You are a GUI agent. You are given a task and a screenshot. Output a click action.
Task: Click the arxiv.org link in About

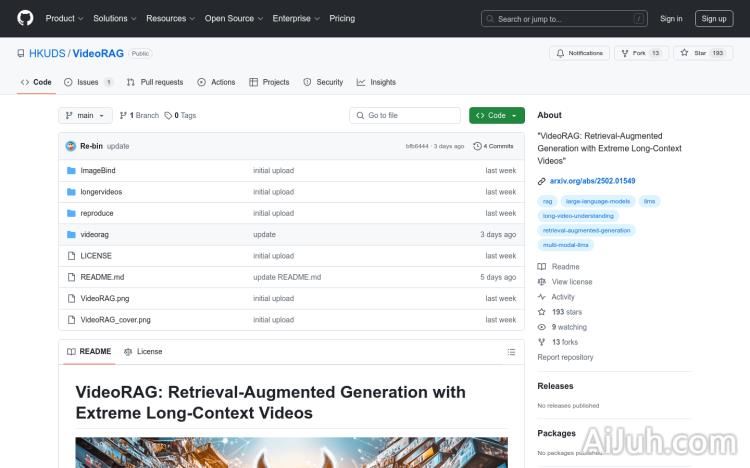coord(592,181)
